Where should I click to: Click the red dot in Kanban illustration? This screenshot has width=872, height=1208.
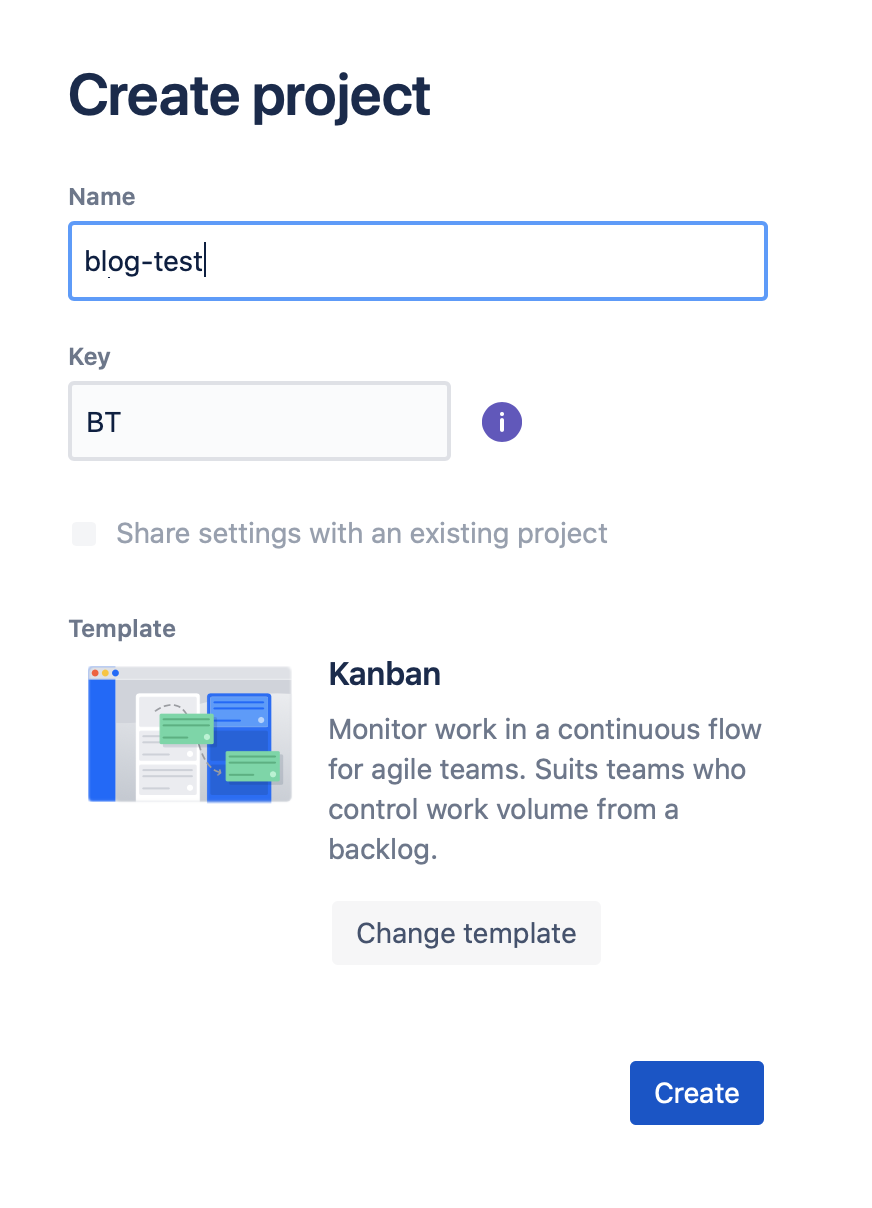95,673
